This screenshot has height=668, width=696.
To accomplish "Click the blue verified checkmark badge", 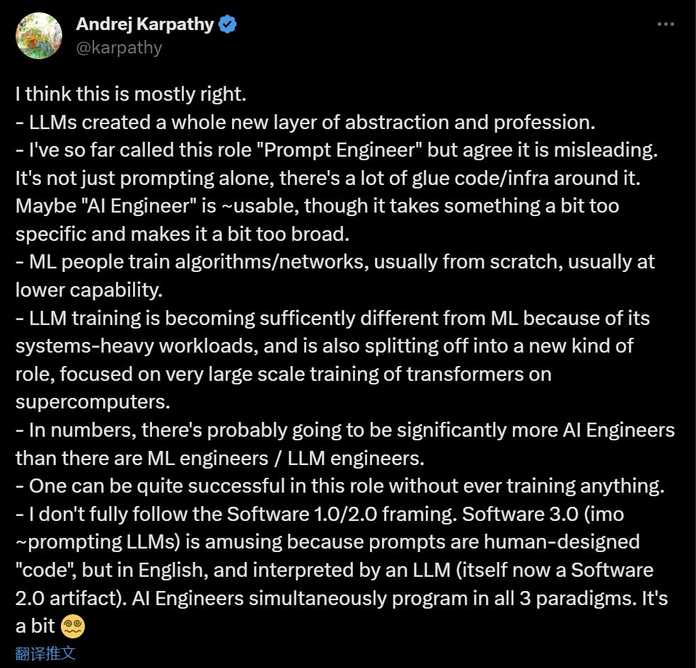I will (x=228, y=24).
